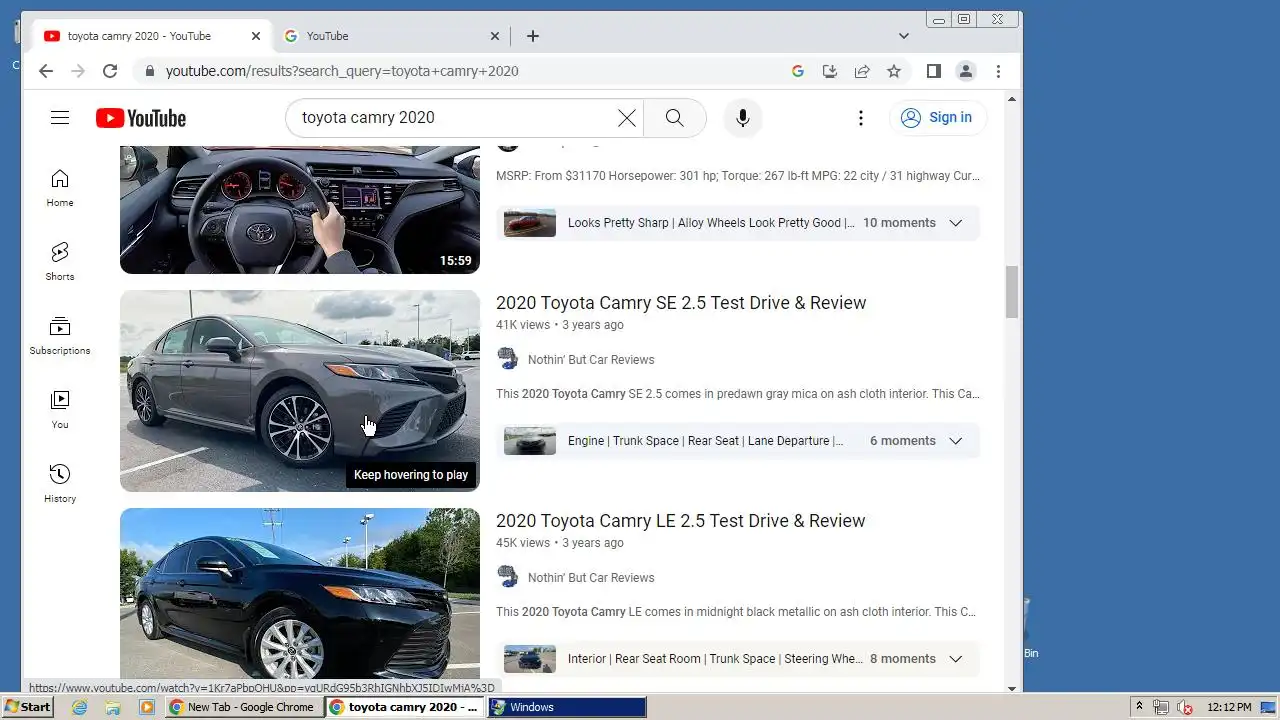This screenshot has width=1280, height=720.
Task: Select the Windows taskbar item
Action: 566,707
